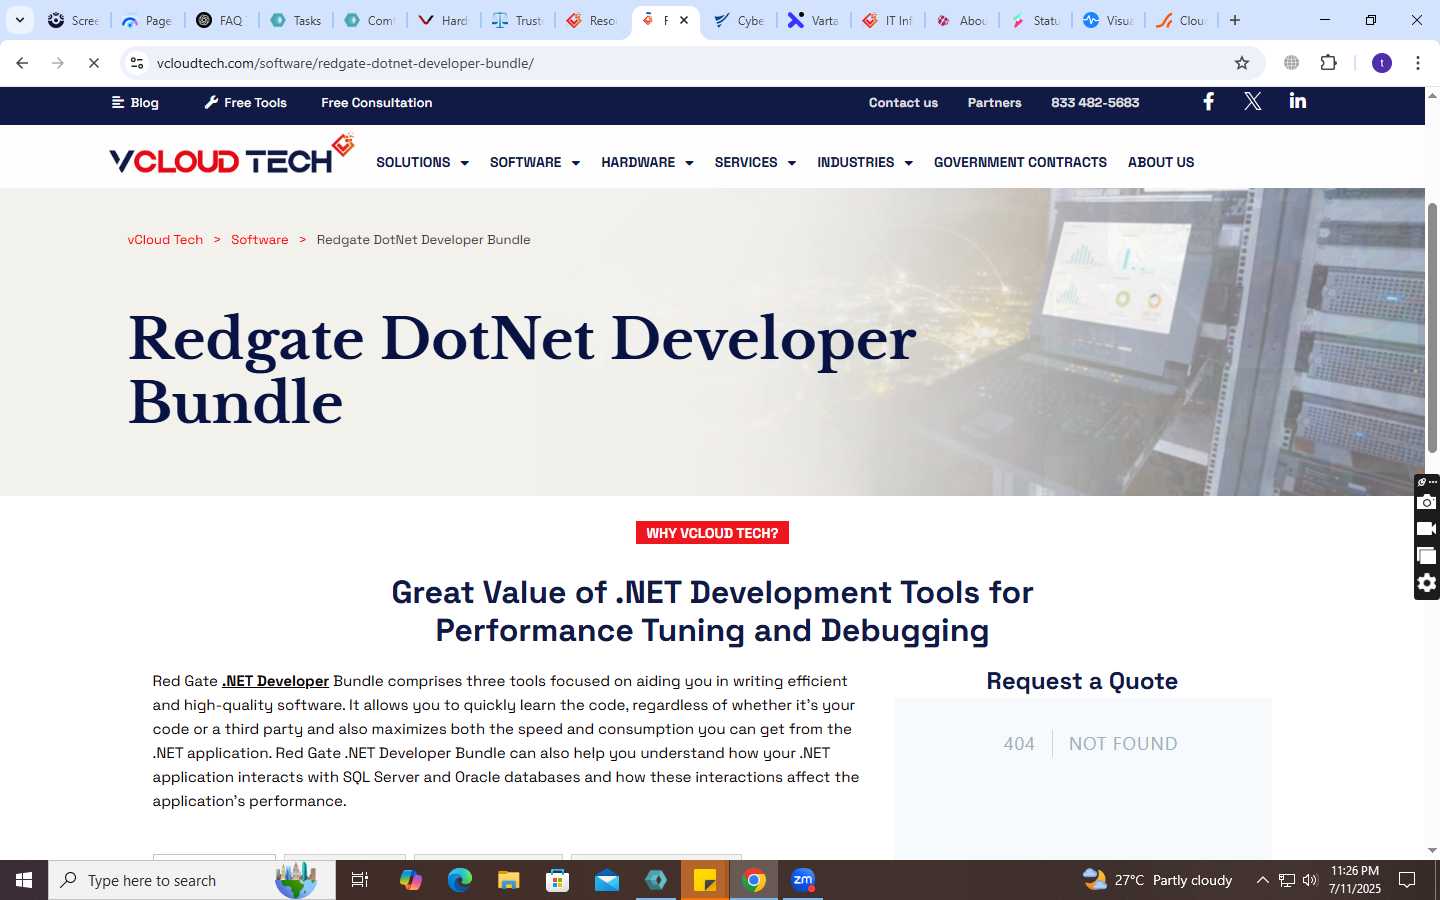Open the browser Extensions puzzle icon

(x=1328, y=63)
